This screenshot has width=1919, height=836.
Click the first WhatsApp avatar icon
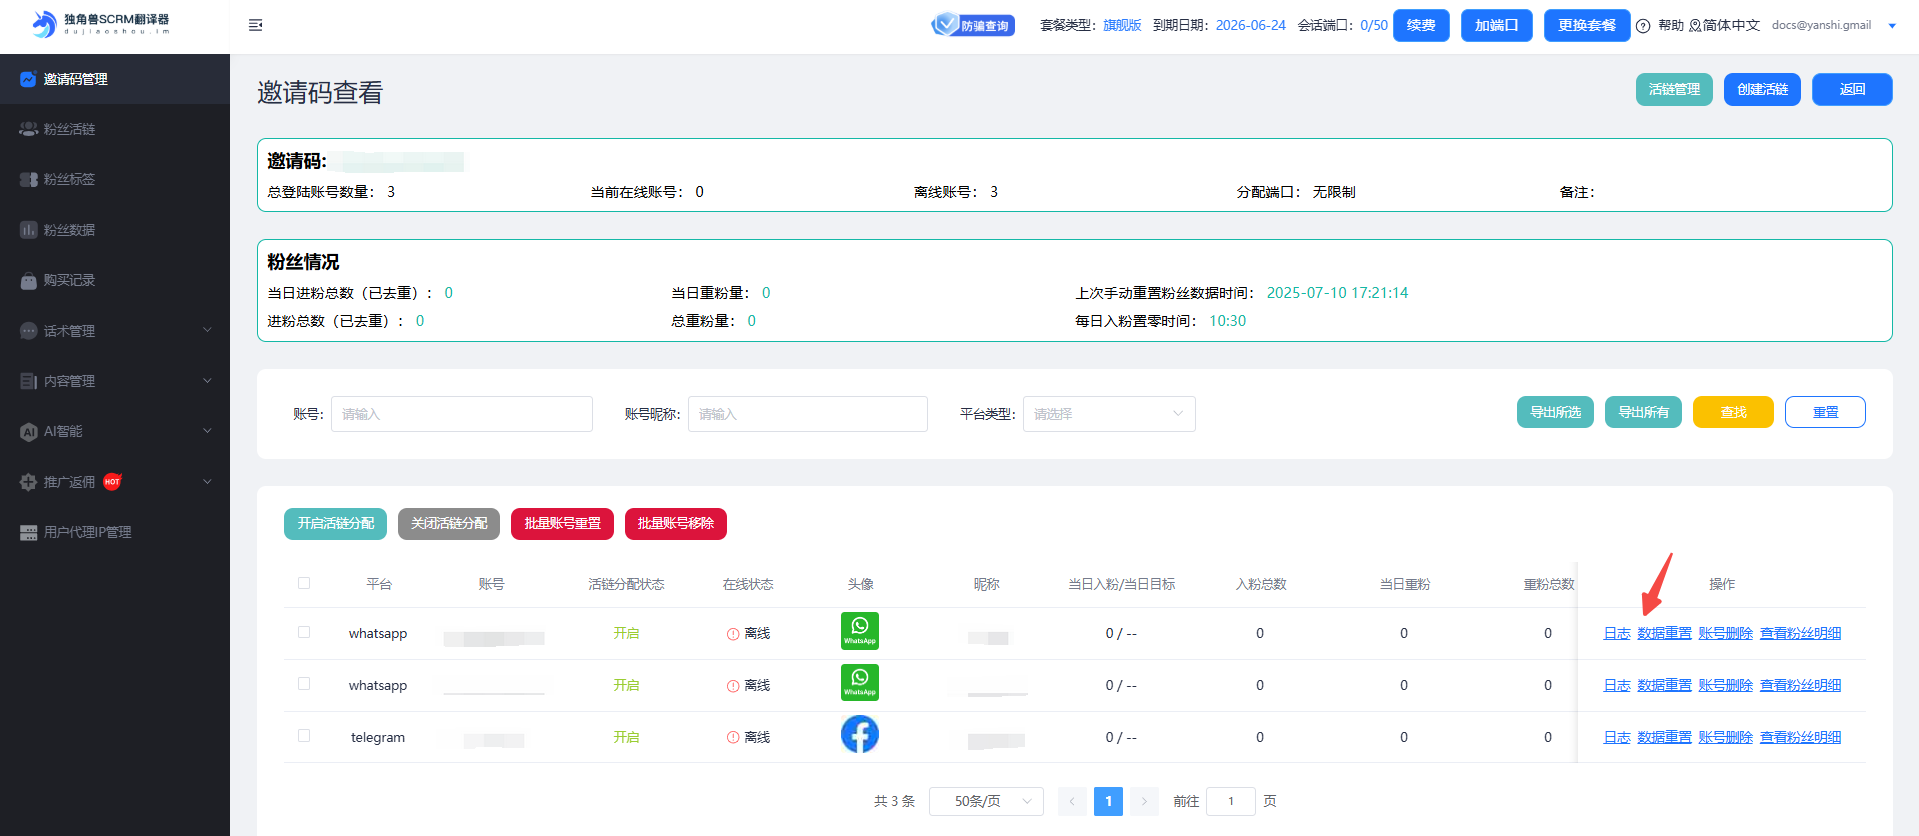pyautogui.click(x=859, y=631)
